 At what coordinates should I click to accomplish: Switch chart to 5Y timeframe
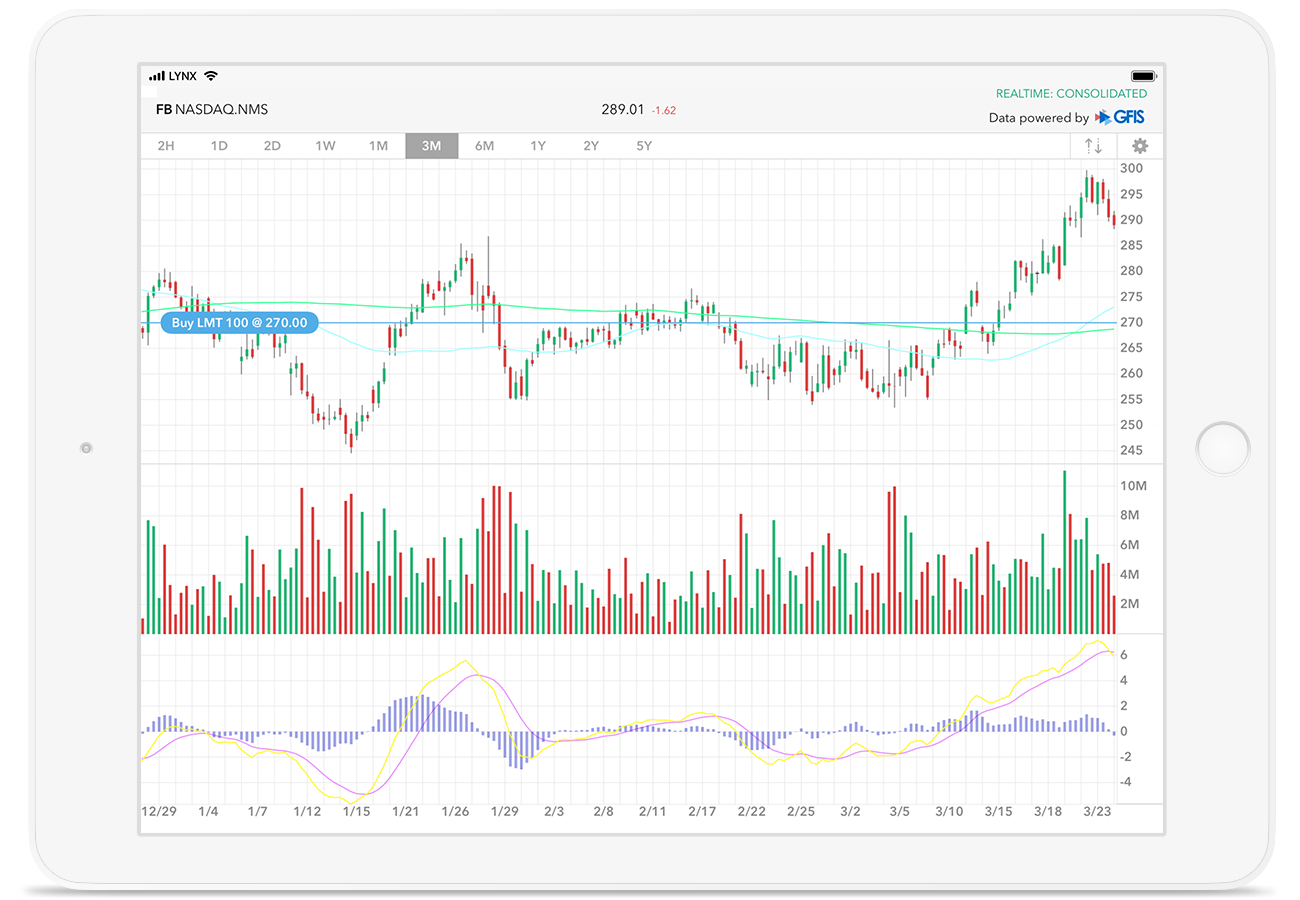tap(644, 146)
